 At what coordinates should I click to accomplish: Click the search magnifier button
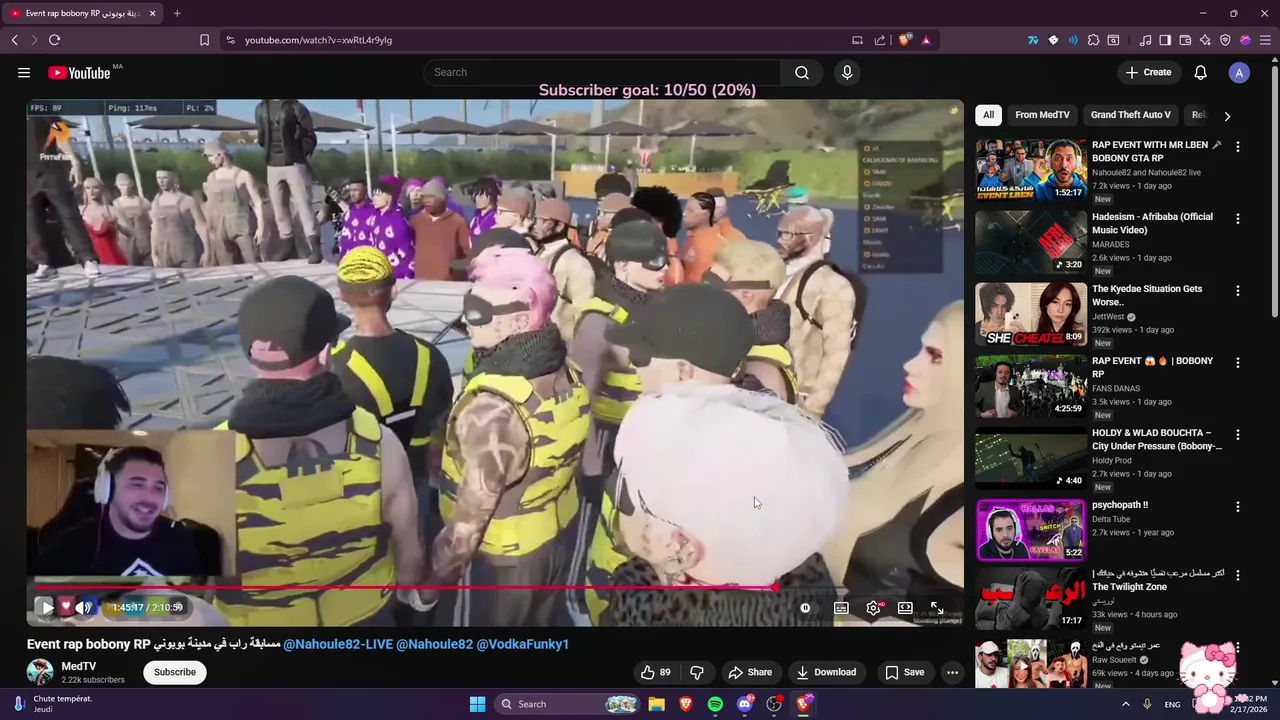[x=802, y=72]
